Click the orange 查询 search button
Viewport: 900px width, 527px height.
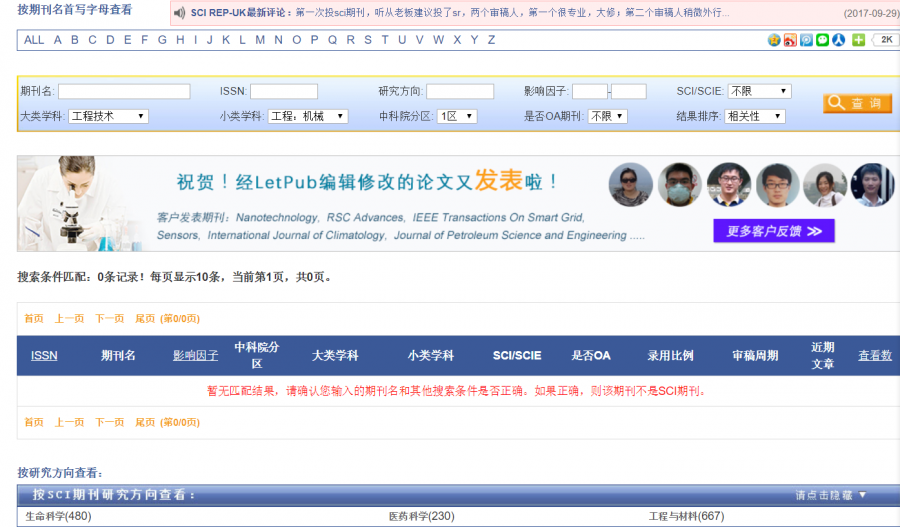point(857,103)
